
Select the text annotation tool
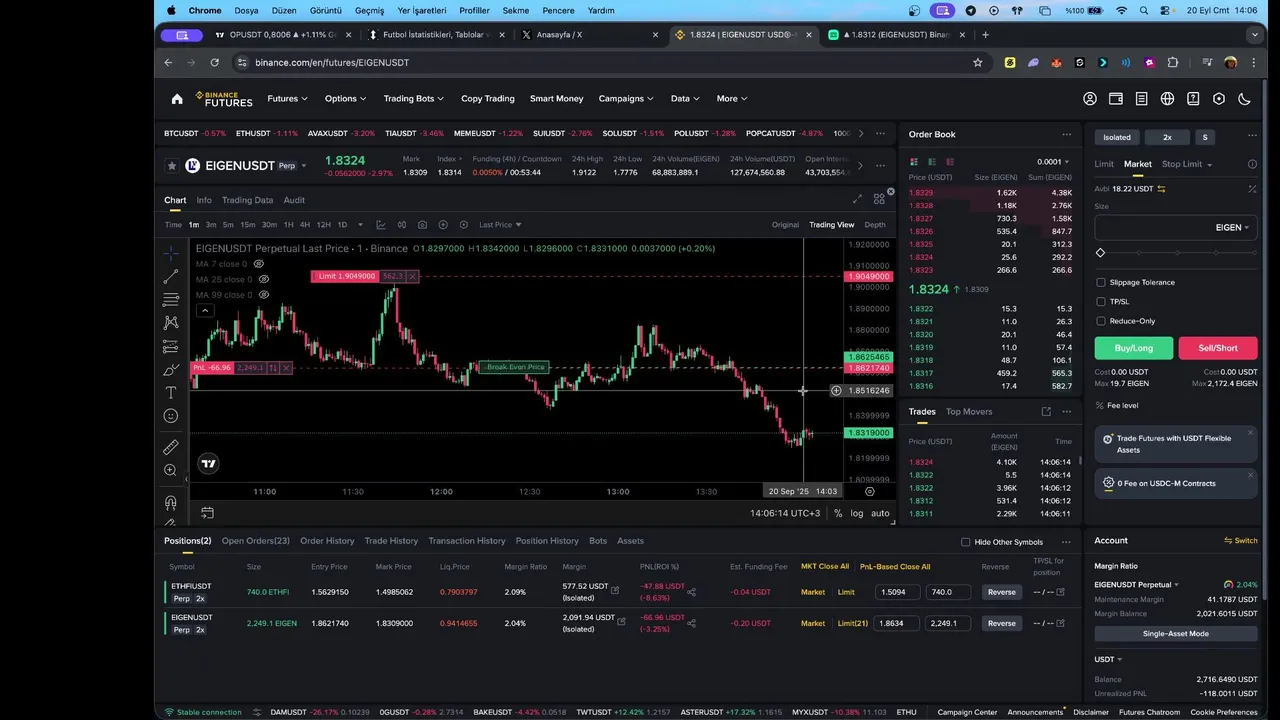171,393
